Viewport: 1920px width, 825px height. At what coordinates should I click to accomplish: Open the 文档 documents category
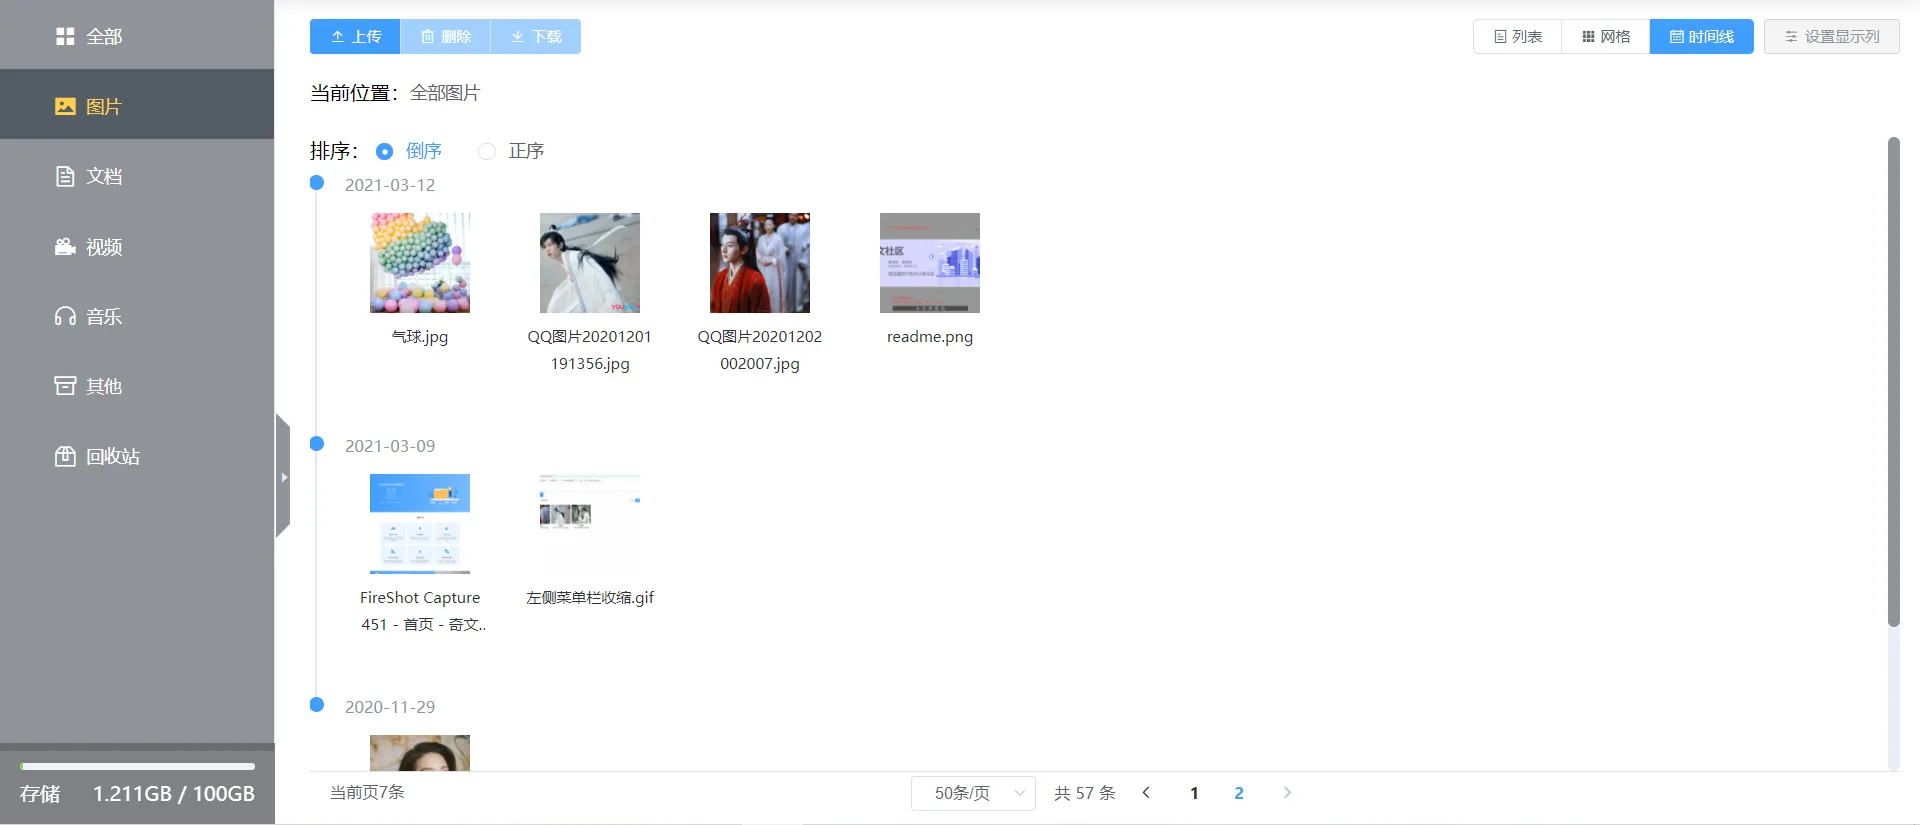(x=137, y=176)
